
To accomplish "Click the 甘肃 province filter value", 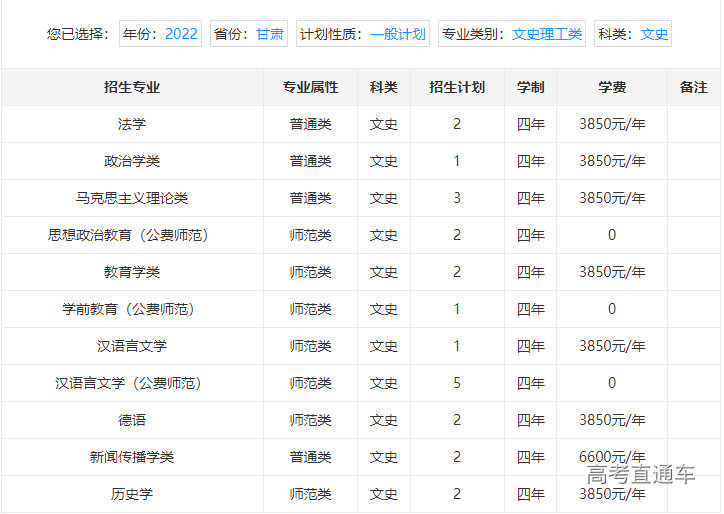I will click(269, 34).
